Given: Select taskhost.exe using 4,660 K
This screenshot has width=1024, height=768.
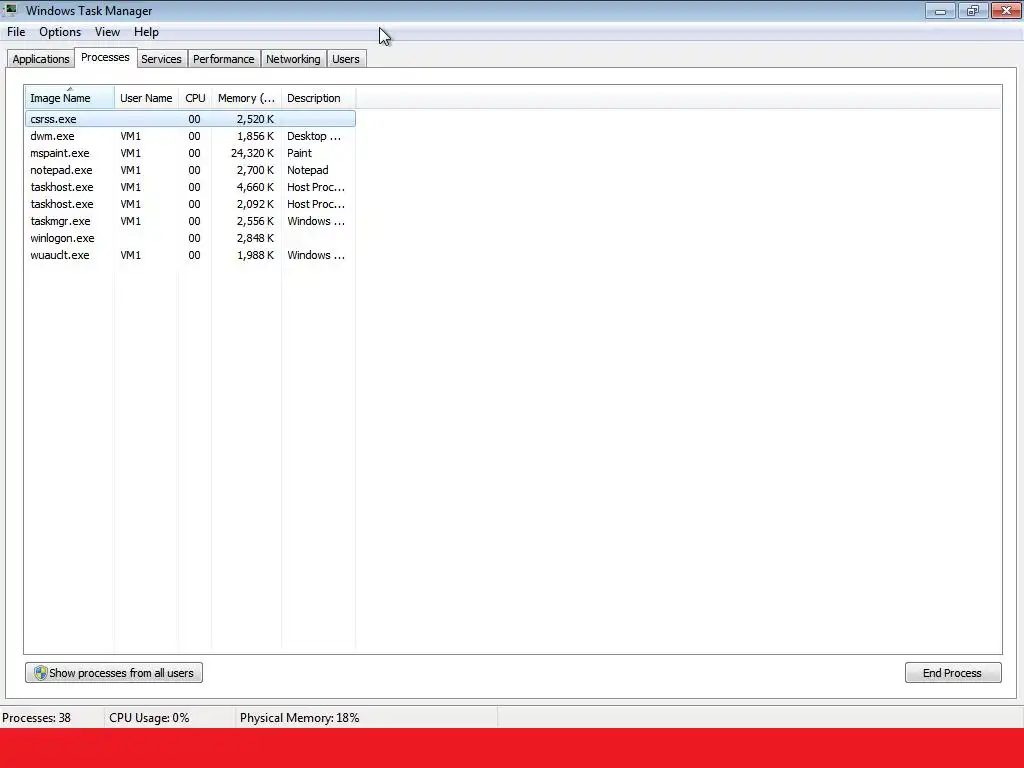Looking at the screenshot, I should pos(190,187).
